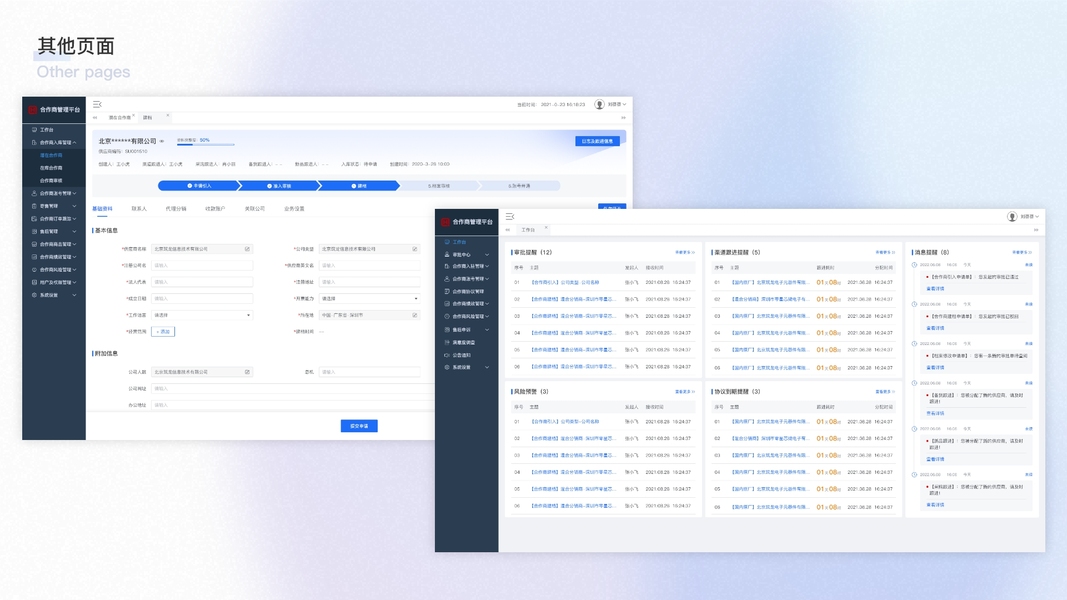This screenshot has width=1067, height=600.
Task: Click 查看更多 link in 风险预警 card
Action: pos(685,392)
